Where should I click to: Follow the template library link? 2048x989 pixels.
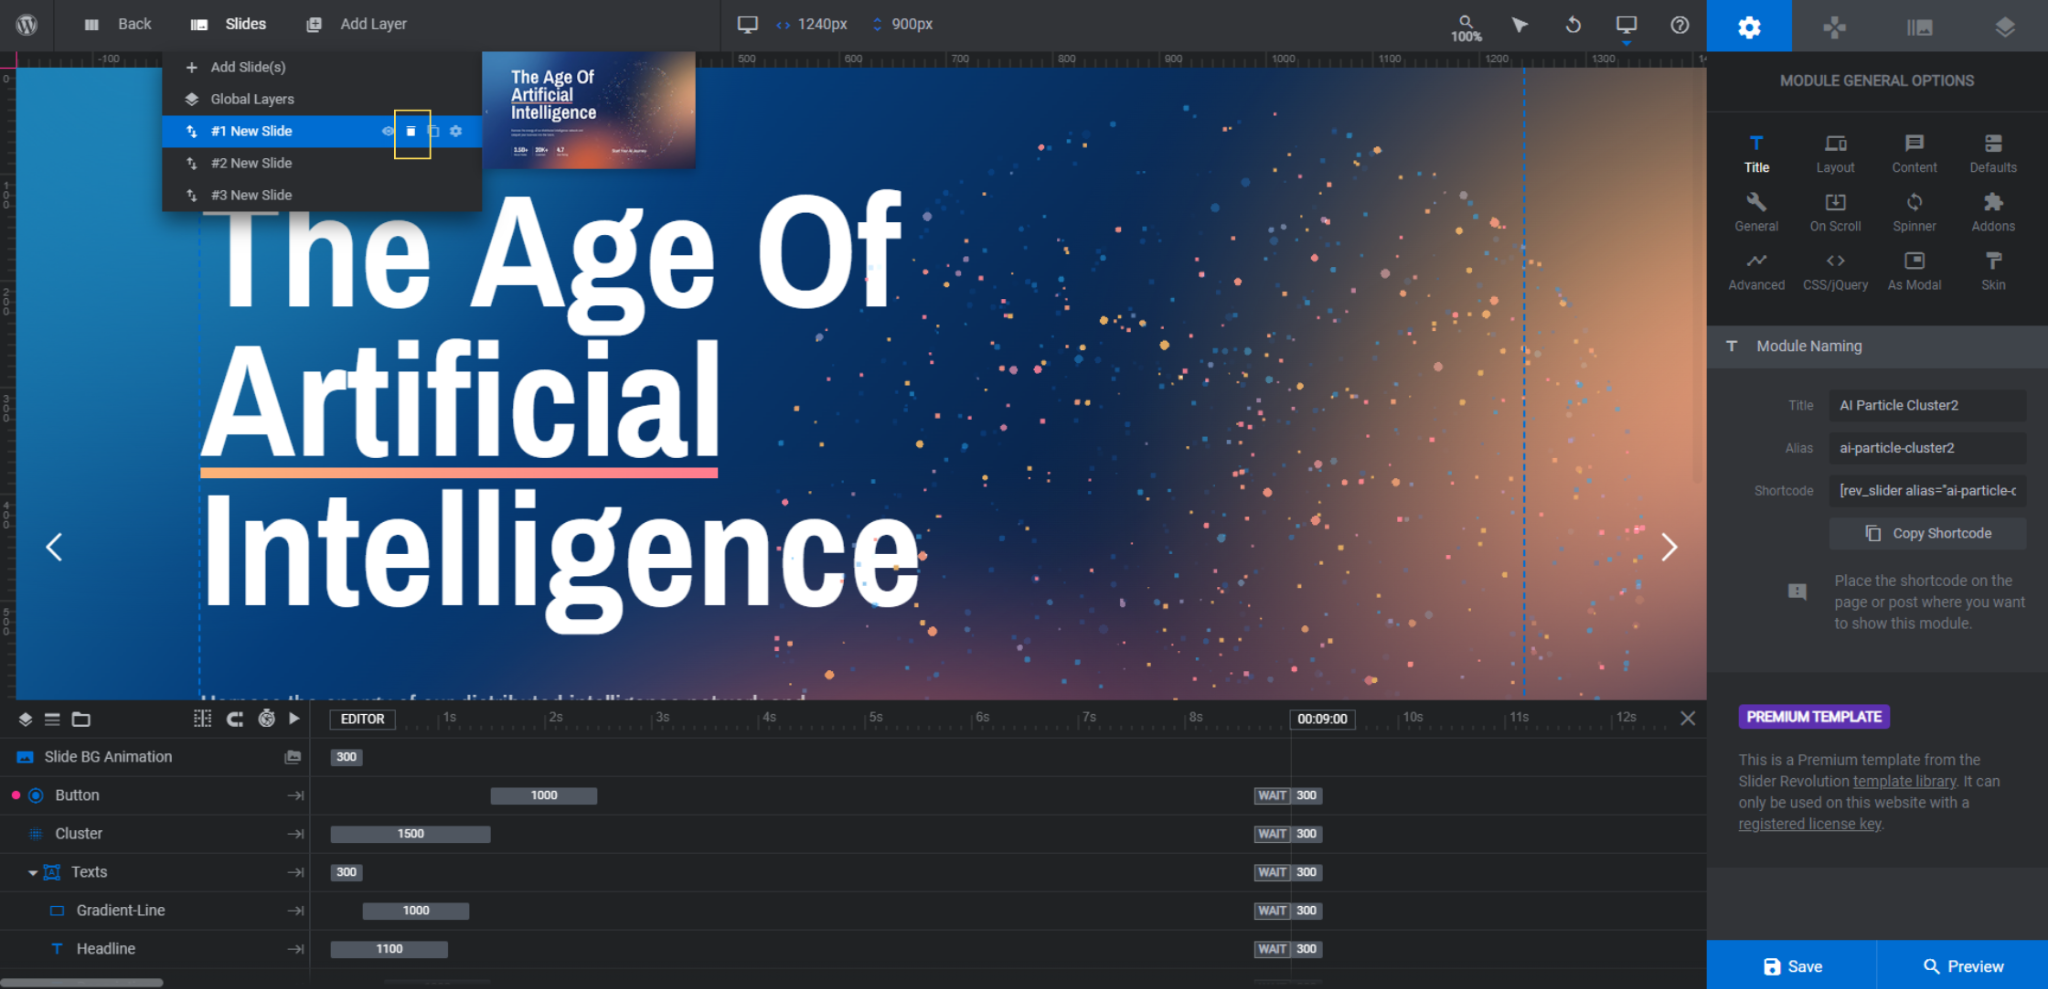1904,782
